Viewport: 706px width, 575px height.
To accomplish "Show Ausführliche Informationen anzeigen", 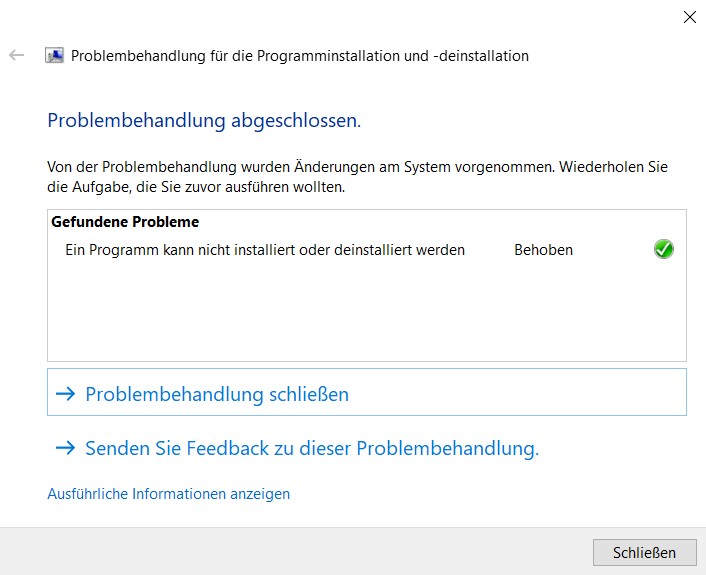I will 168,494.
